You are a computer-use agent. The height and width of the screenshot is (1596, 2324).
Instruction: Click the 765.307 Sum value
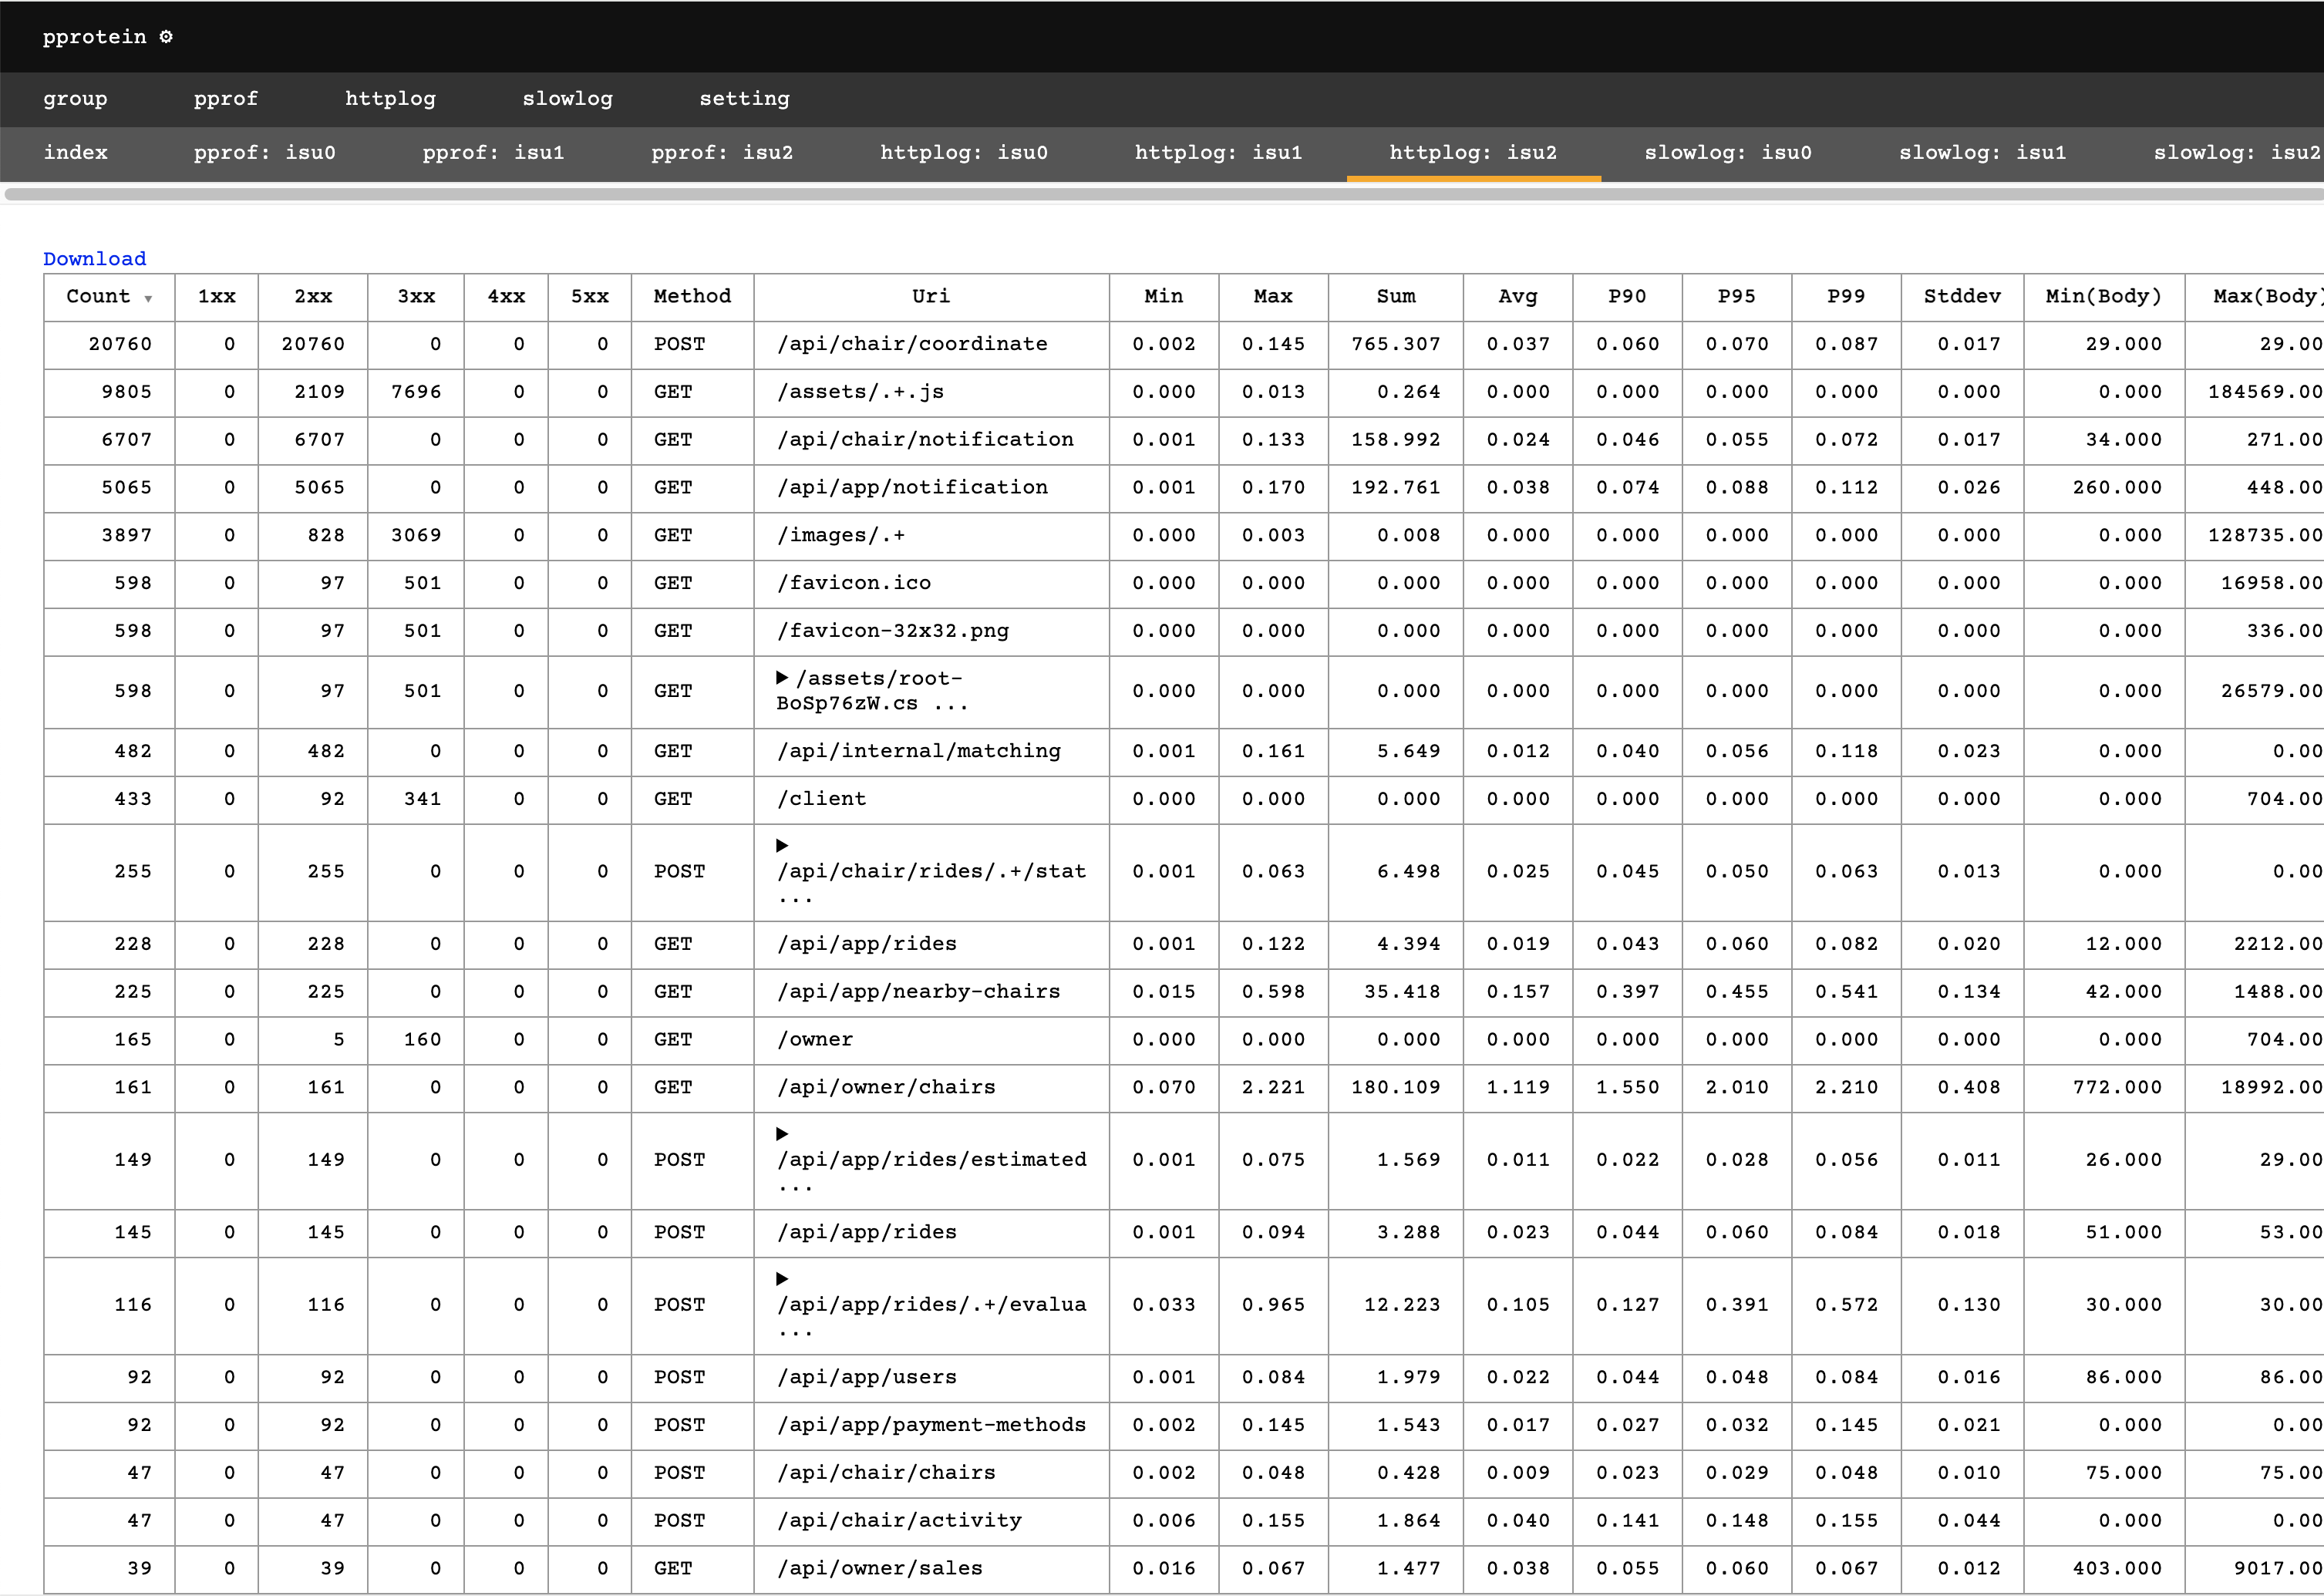coord(1396,345)
